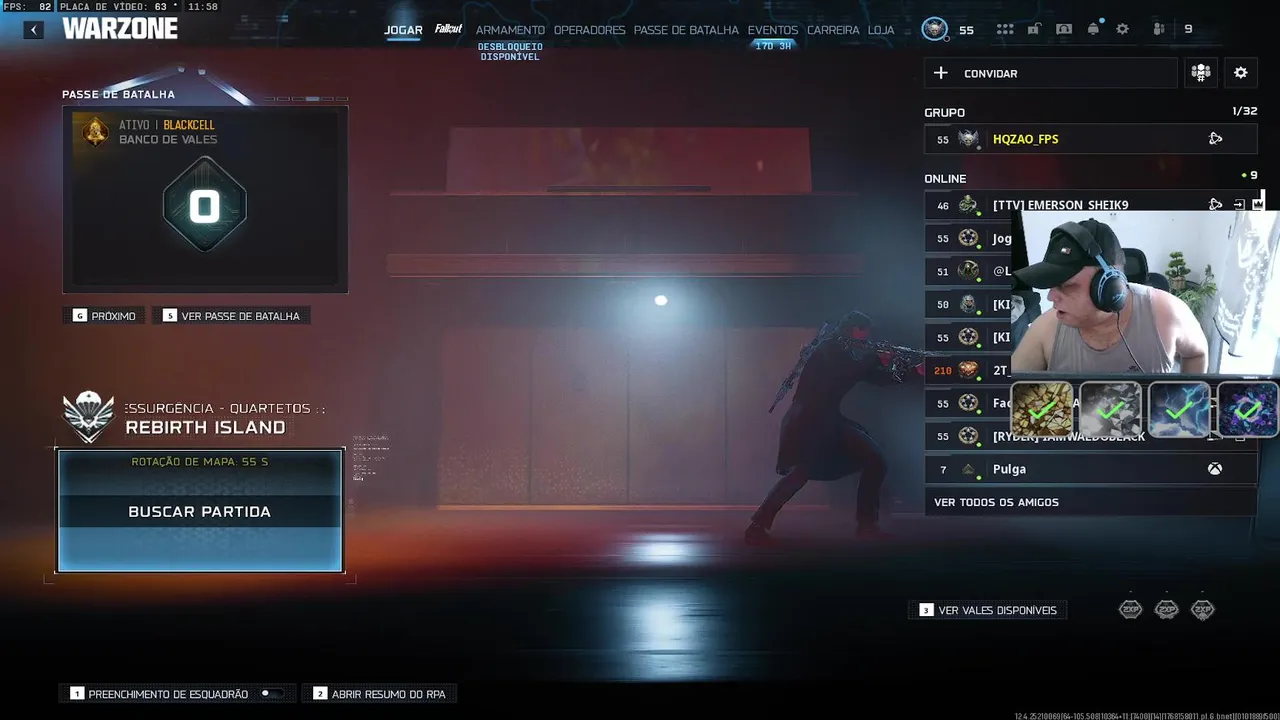Click VER TODOS OS AMIGOS

(x=1090, y=502)
